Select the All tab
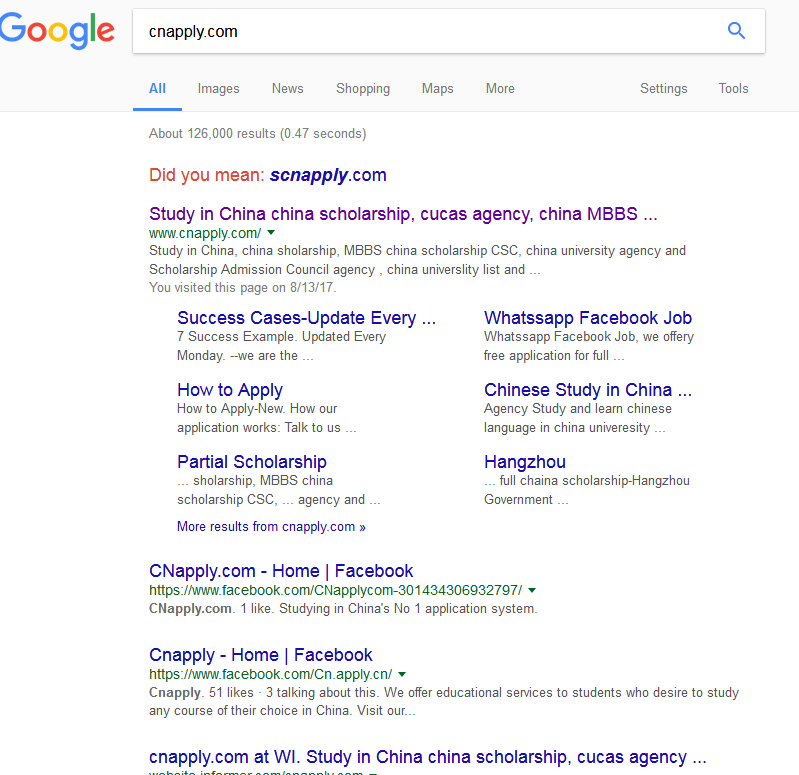Screen dimensions: 799x775 click(157, 89)
